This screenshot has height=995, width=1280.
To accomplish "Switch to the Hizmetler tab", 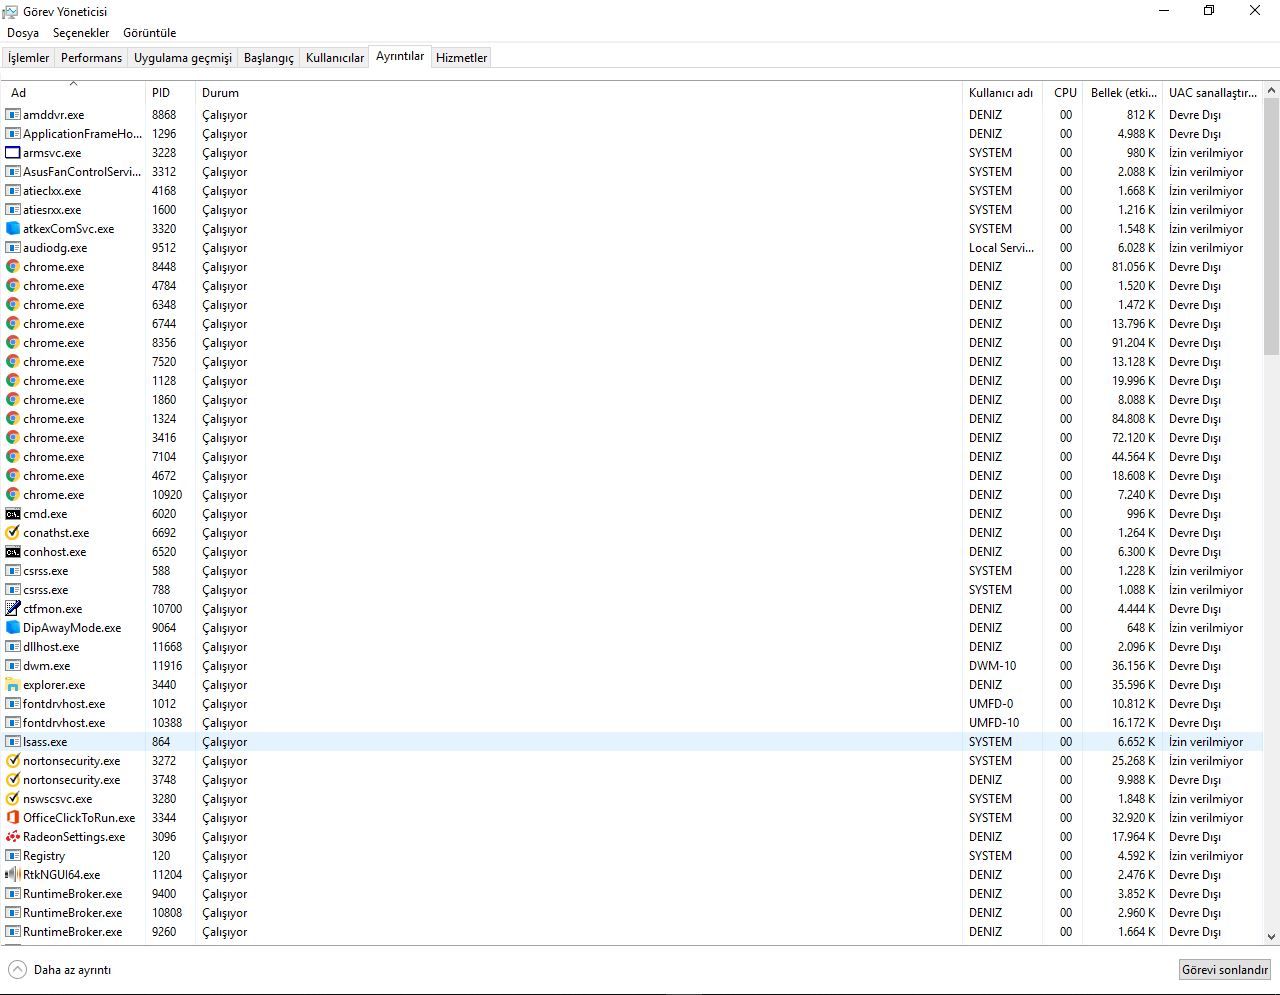I will tap(462, 58).
